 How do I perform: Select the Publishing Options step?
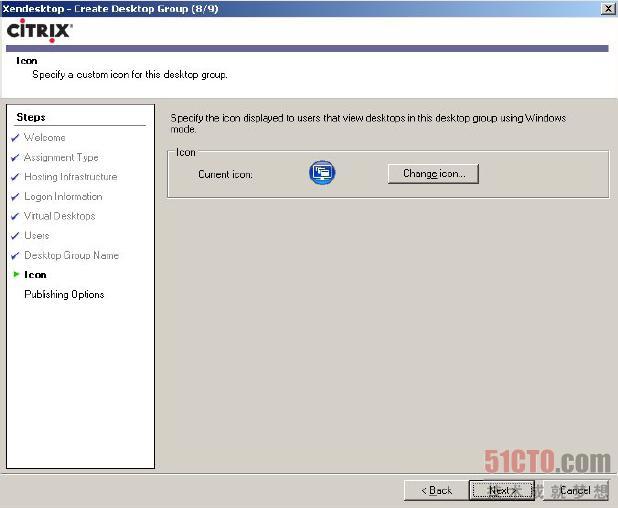pos(64,294)
